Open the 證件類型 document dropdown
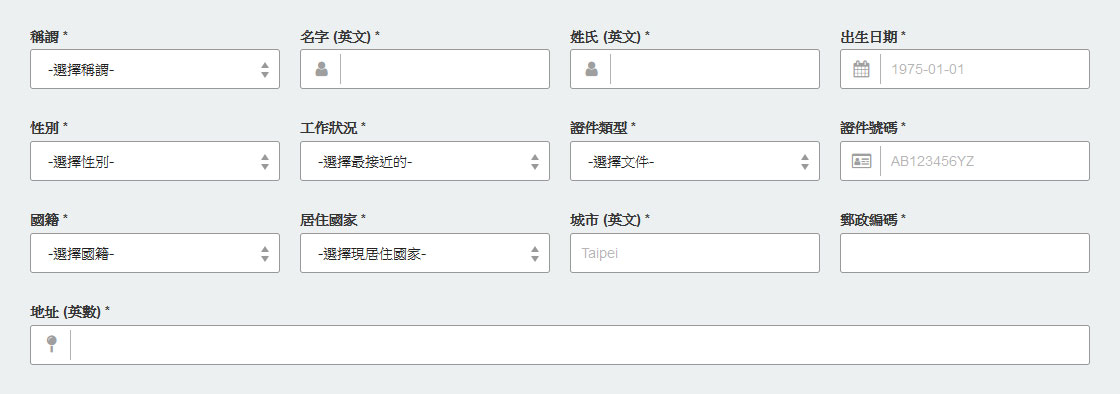The width and height of the screenshot is (1120, 394). click(x=695, y=161)
